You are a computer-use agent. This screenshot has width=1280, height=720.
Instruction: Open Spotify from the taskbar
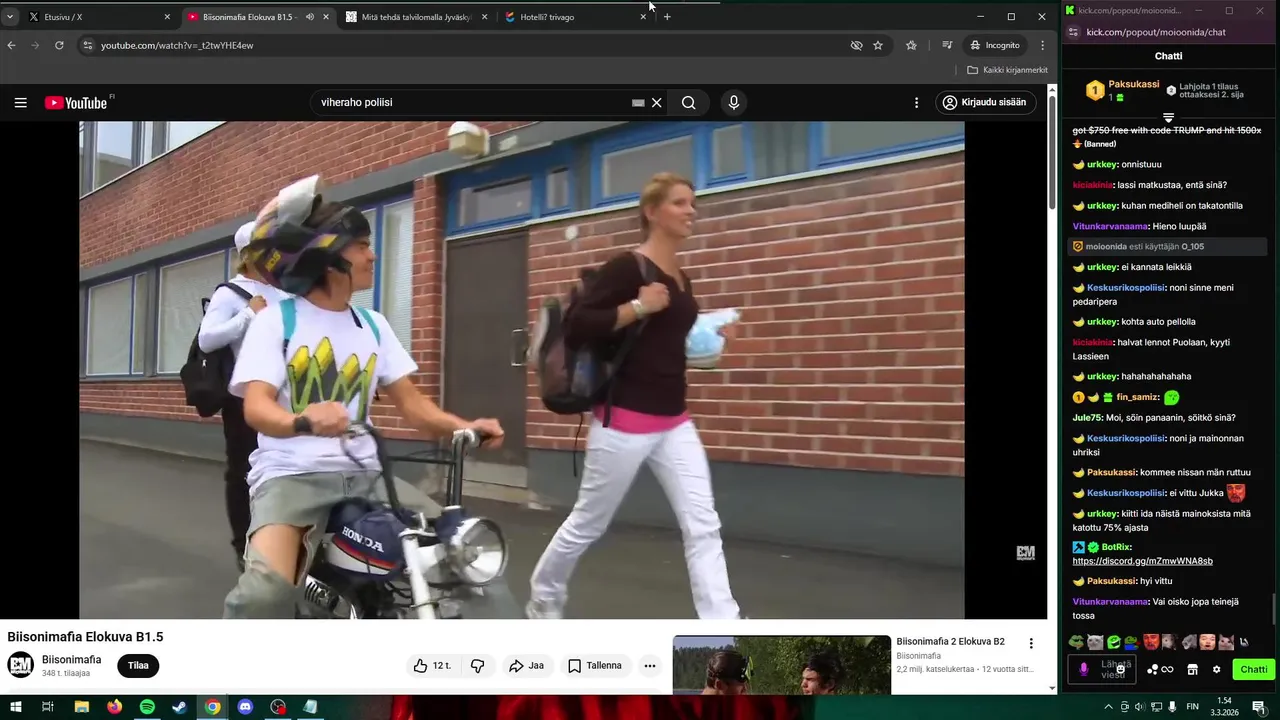[x=147, y=706]
